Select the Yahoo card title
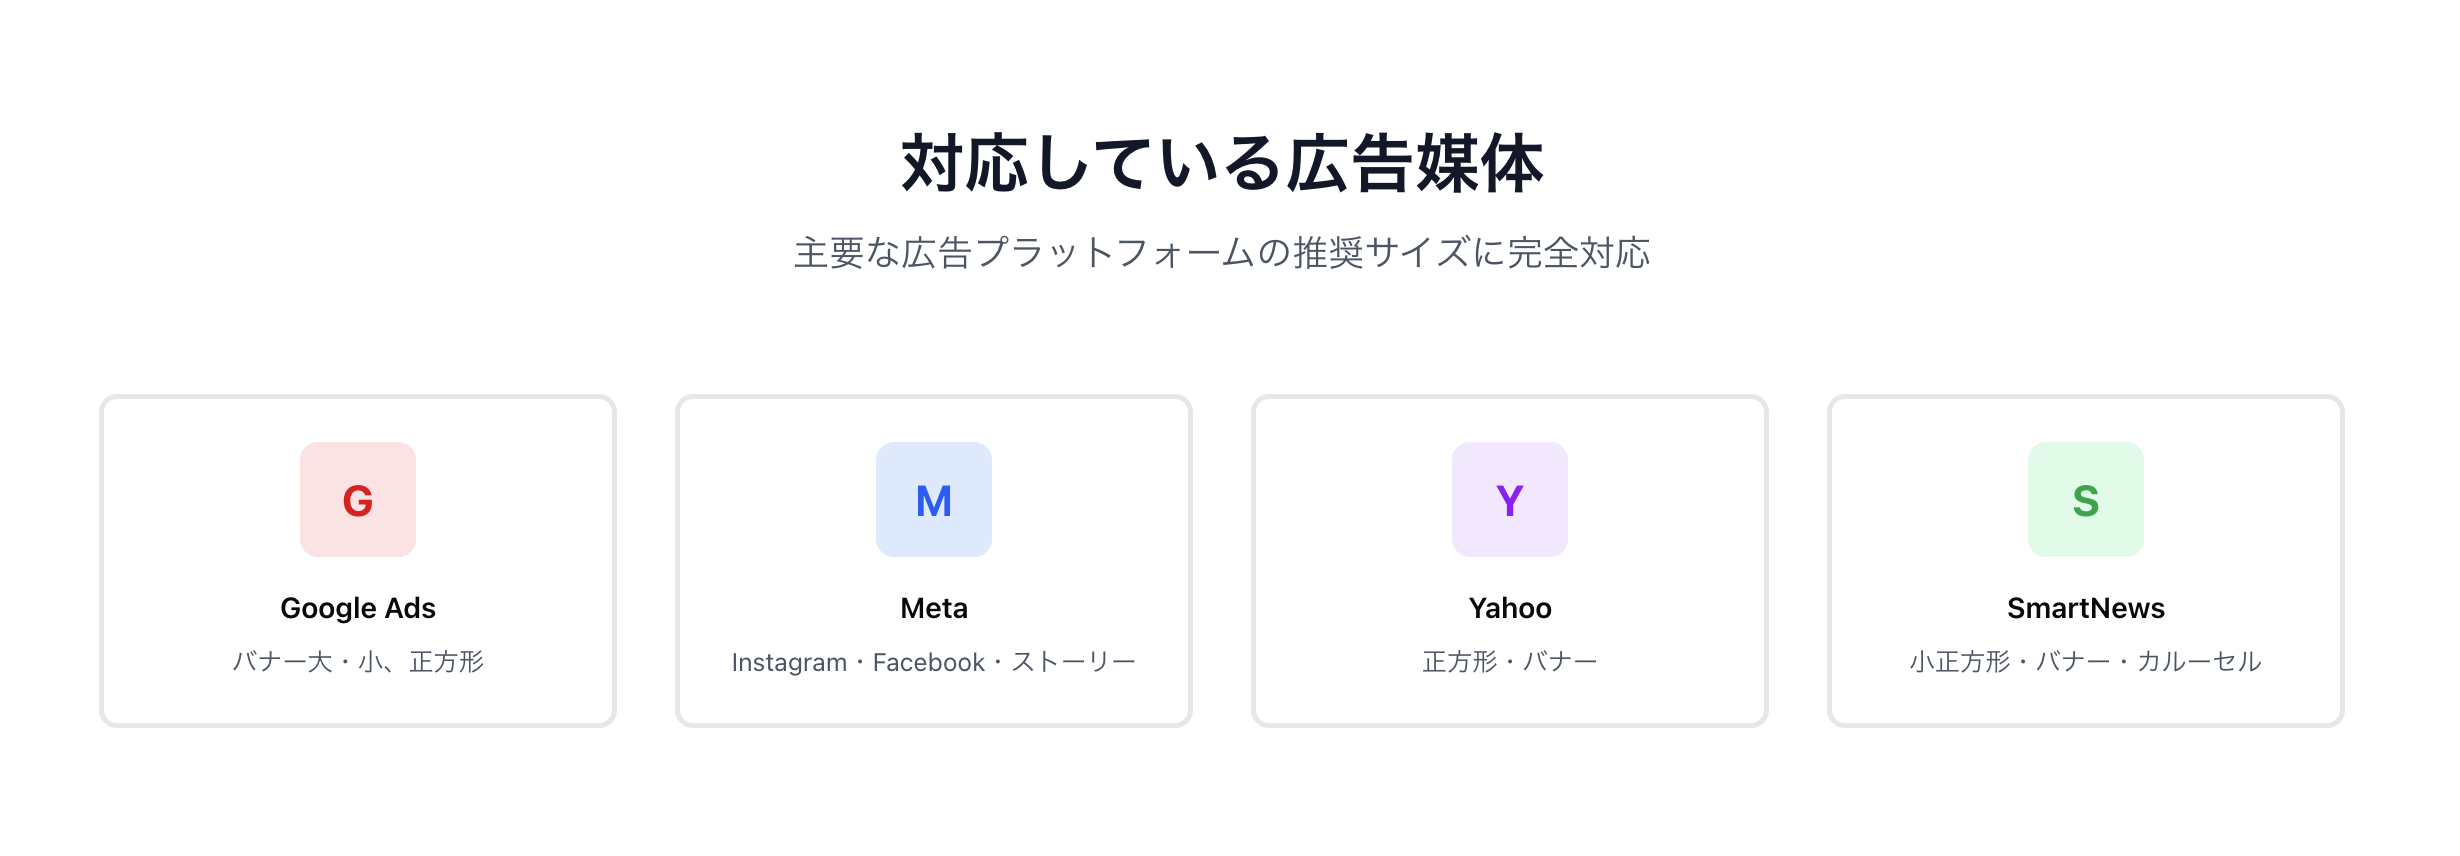This screenshot has width=2460, height=856. [1510, 608]
